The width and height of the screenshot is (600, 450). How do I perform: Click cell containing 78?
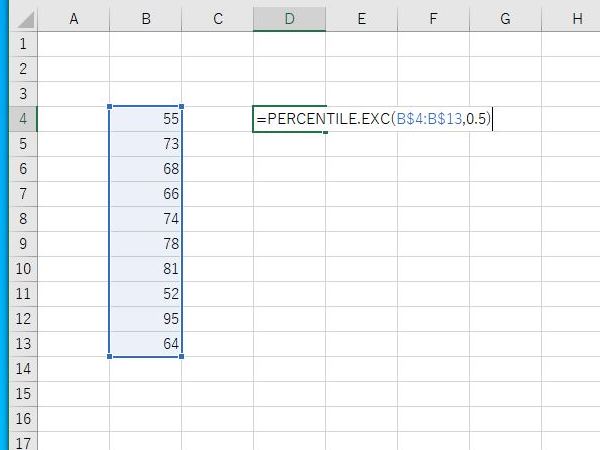(x=145, y=244)
